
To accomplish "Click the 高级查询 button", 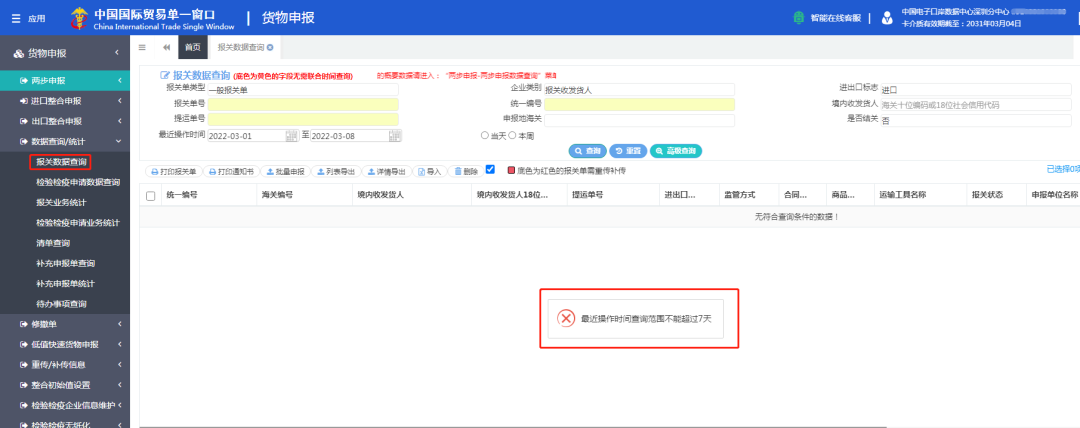I will tap(676, 151).
